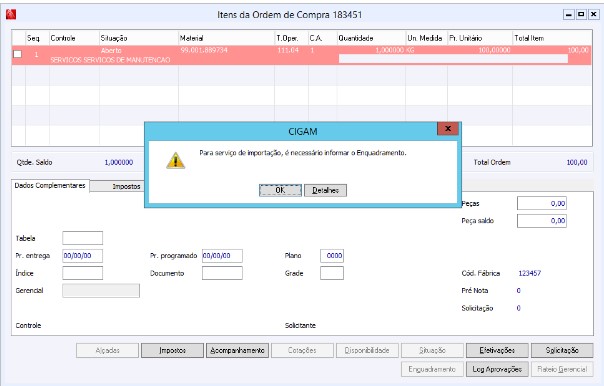This screenshot has height=386, width=604.
Task: Click the Peças value field
Action: coord(542,203)
